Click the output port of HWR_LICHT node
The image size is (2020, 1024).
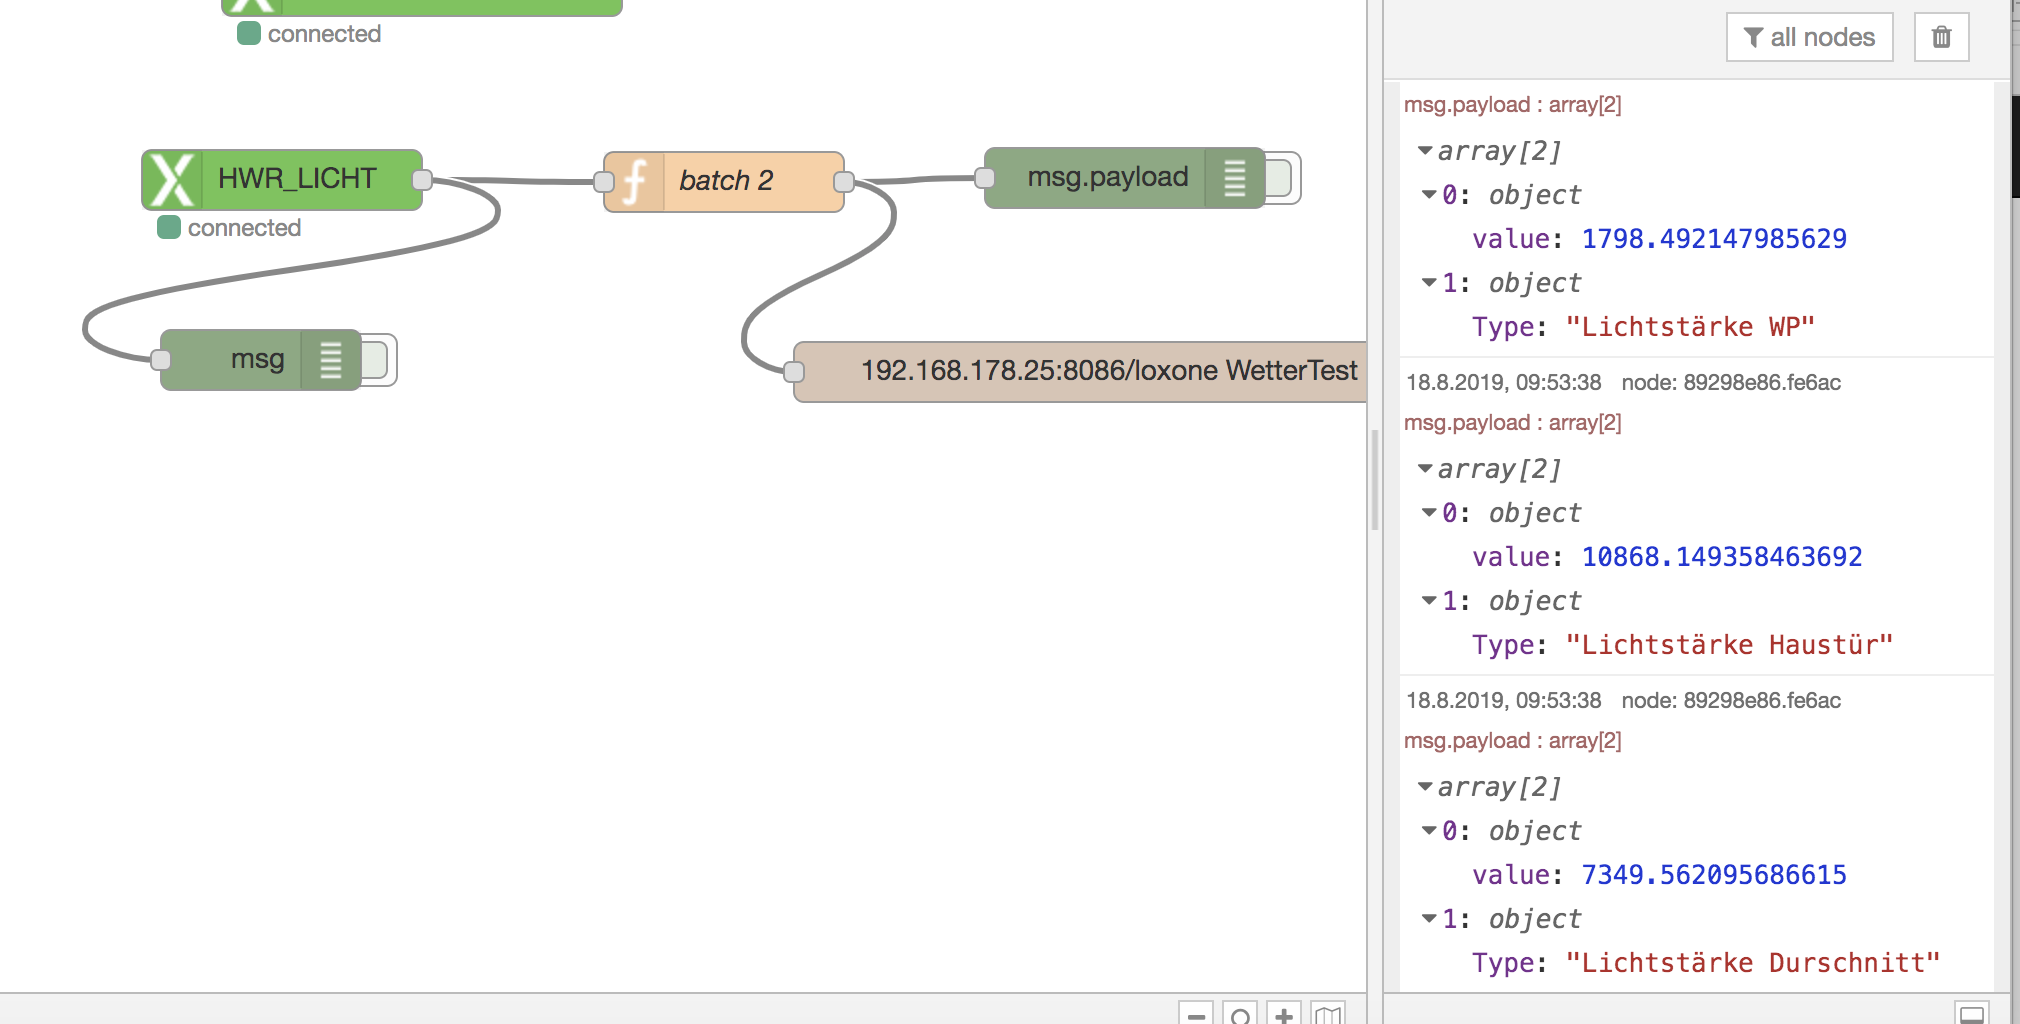coord(422,180)
